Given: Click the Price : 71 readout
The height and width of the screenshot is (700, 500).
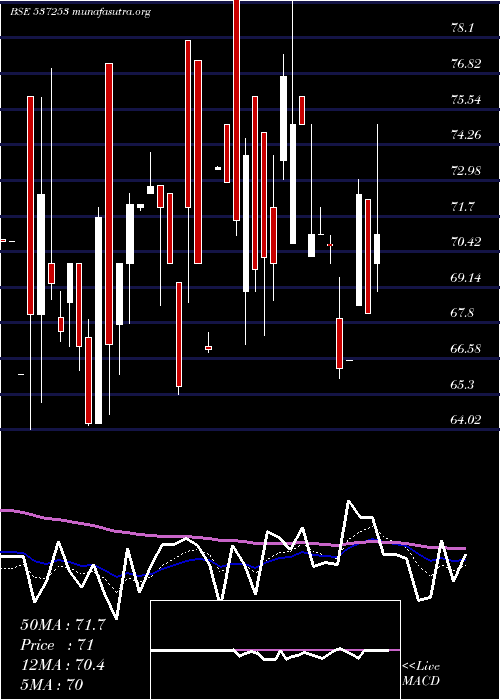Looking at the screenshot, I should (x=57, y=645).
